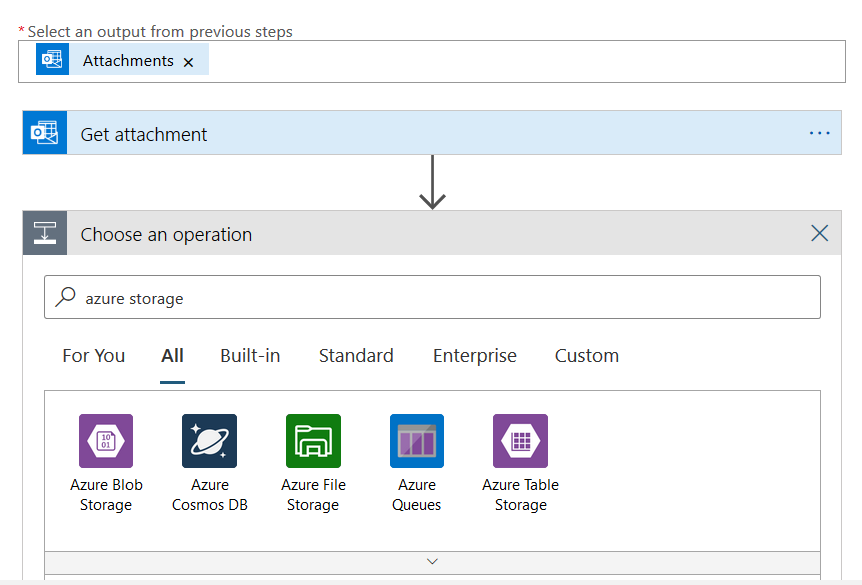
Task: Open the Enterprise connectors tab
Action: click(475, 356)
